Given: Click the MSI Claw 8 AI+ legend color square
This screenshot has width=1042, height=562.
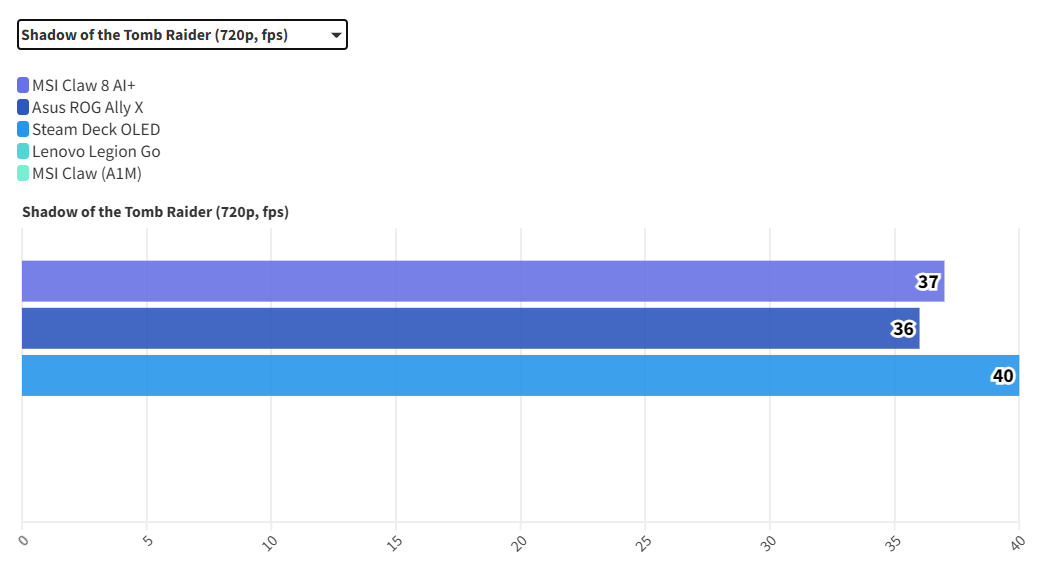Looking at the screenshot, I should coord(23,85).
